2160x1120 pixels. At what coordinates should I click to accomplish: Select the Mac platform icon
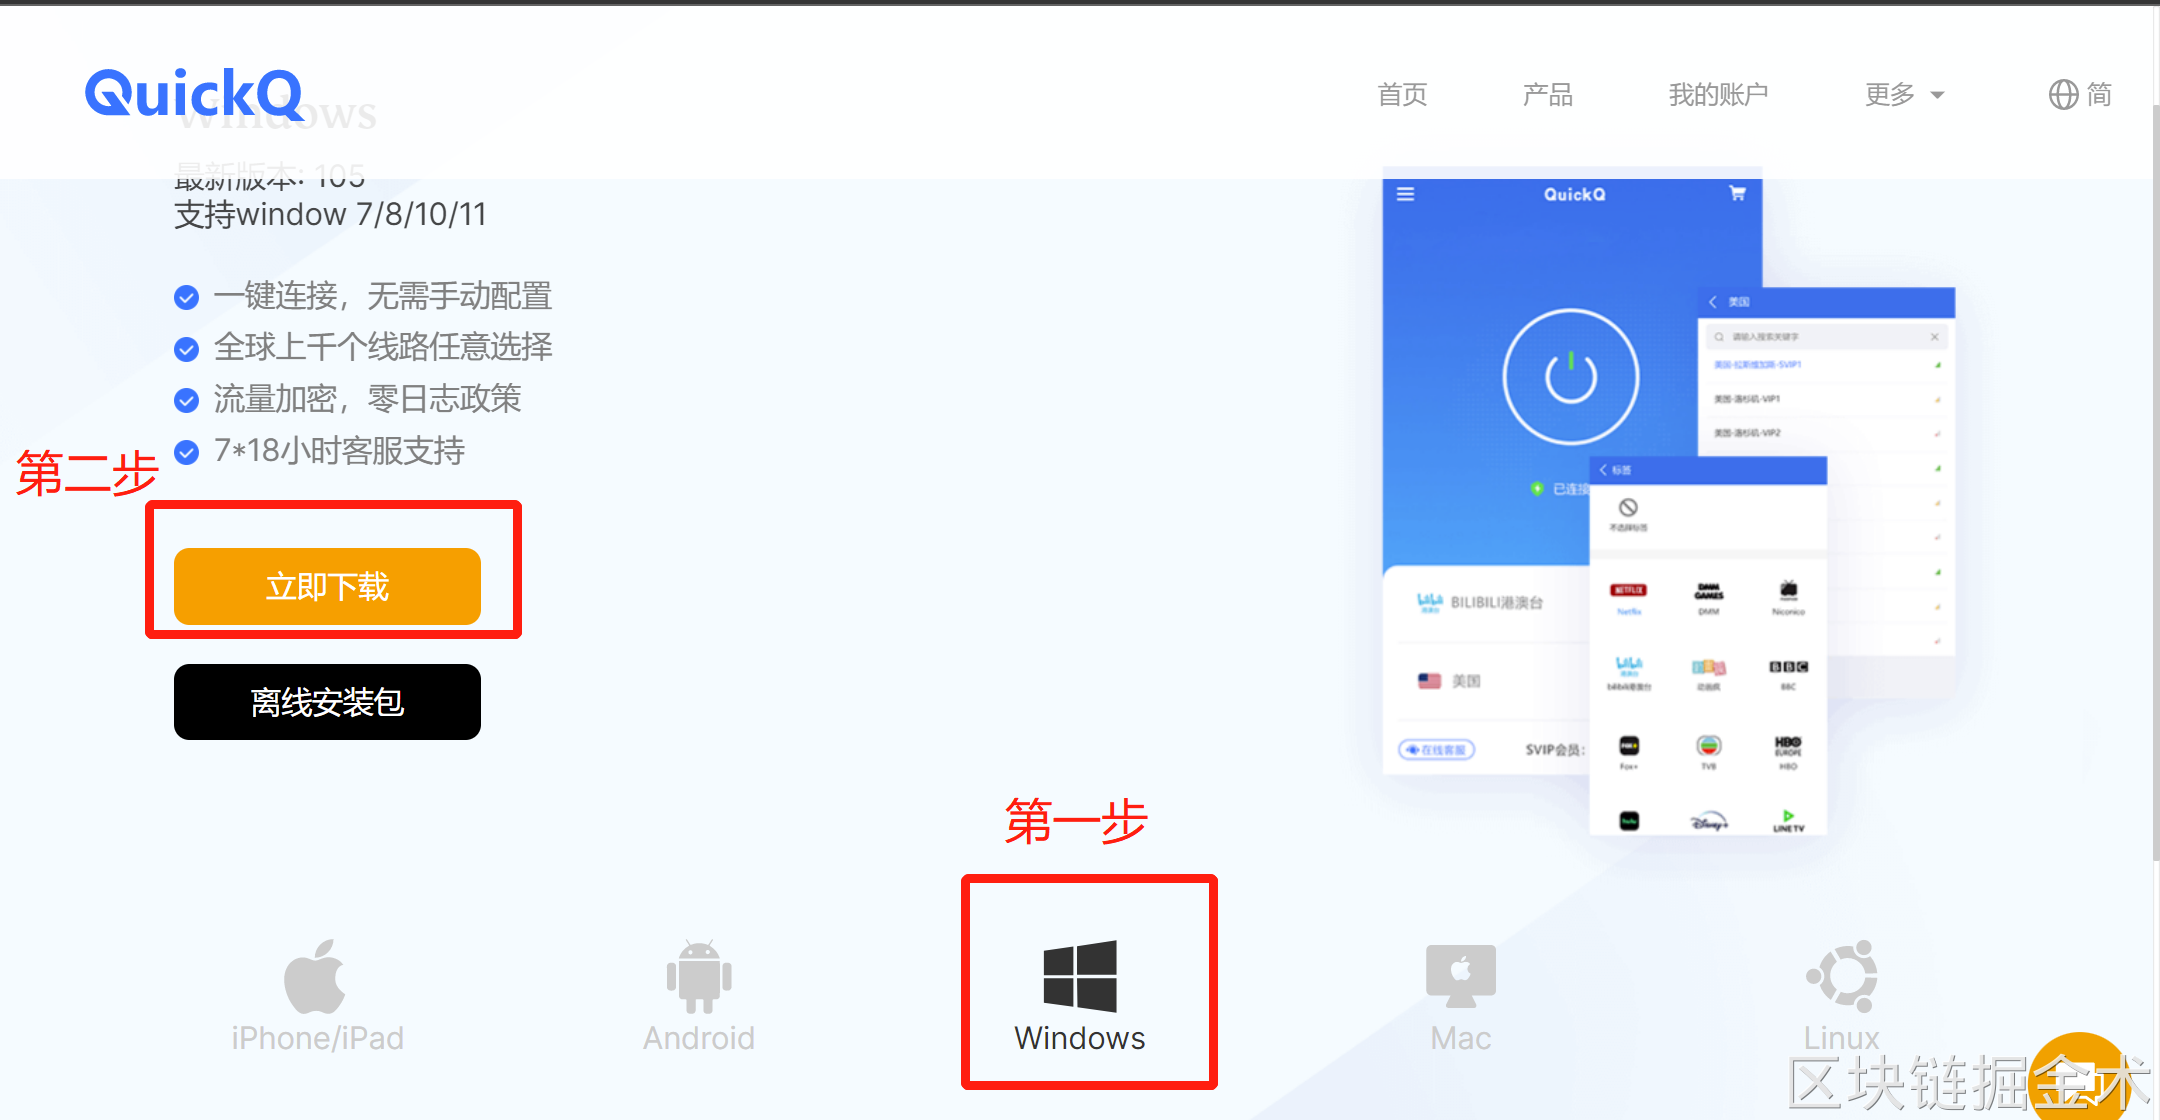pyautogui.click(x=1460, y=975)
